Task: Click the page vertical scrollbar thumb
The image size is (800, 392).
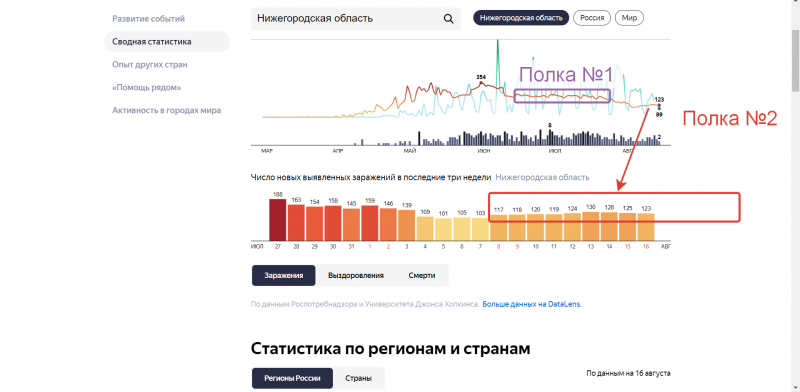Action: tap(795, 61)
